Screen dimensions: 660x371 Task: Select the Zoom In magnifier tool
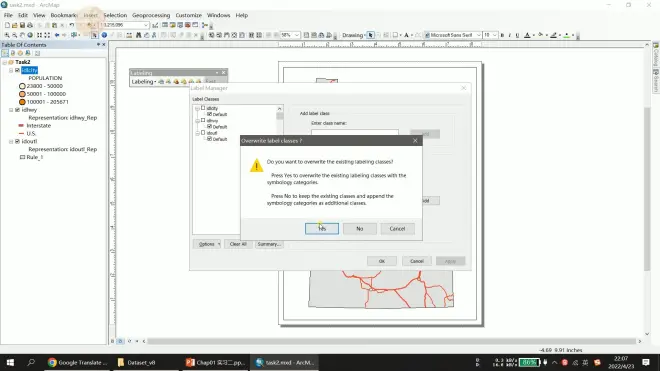pyautogui.click(x=7, y=35)
